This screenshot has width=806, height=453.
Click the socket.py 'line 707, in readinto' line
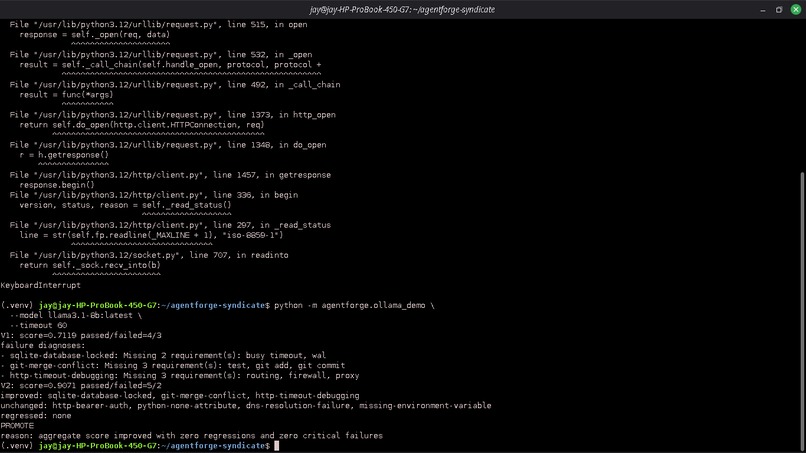(149, 255)
